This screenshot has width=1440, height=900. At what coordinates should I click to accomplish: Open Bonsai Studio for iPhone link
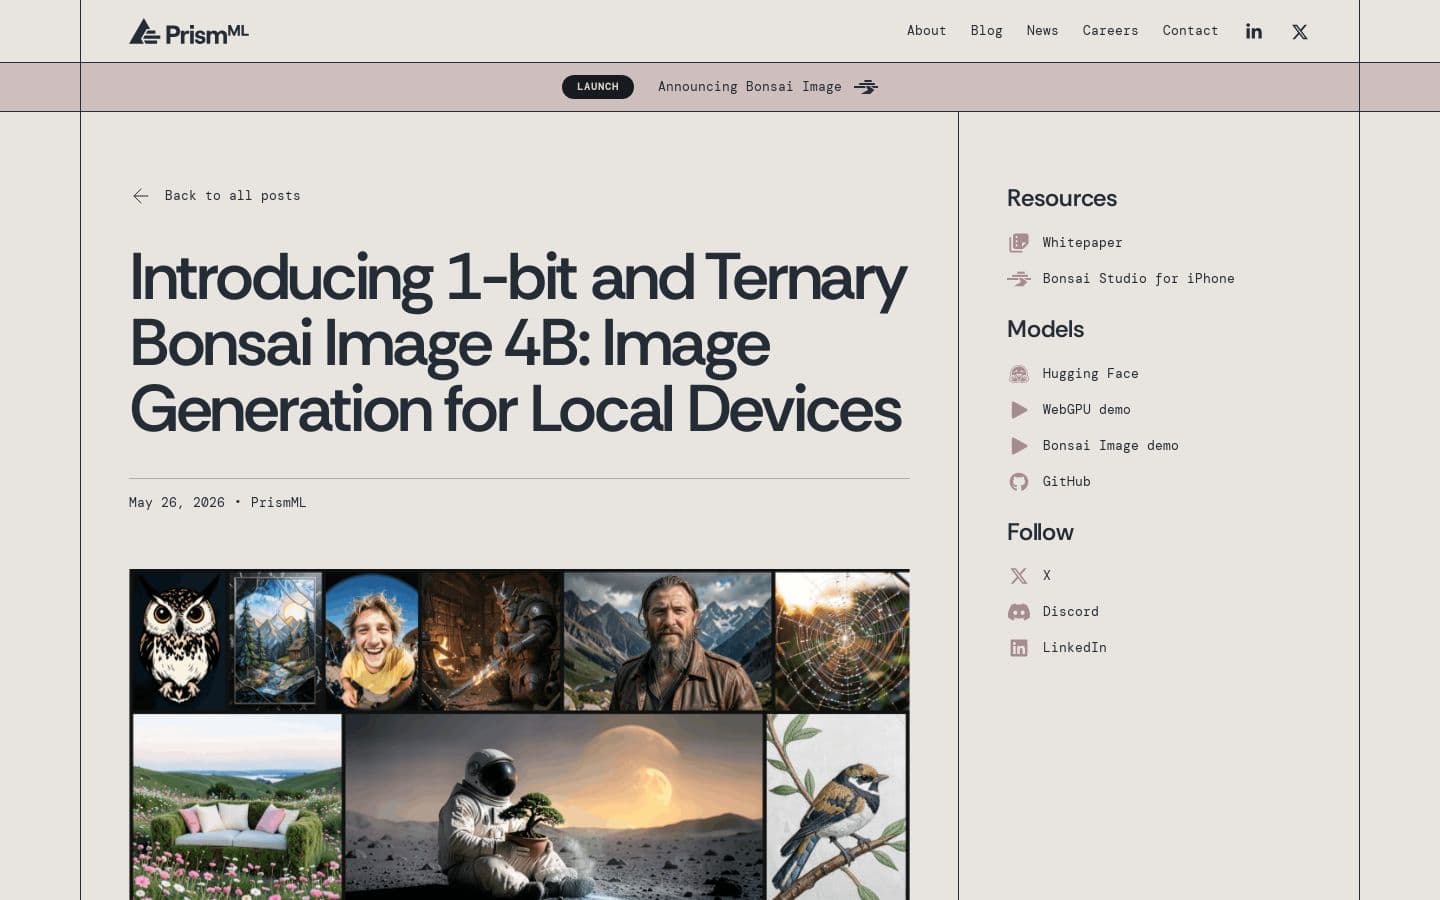click(x=1138, y=279)
